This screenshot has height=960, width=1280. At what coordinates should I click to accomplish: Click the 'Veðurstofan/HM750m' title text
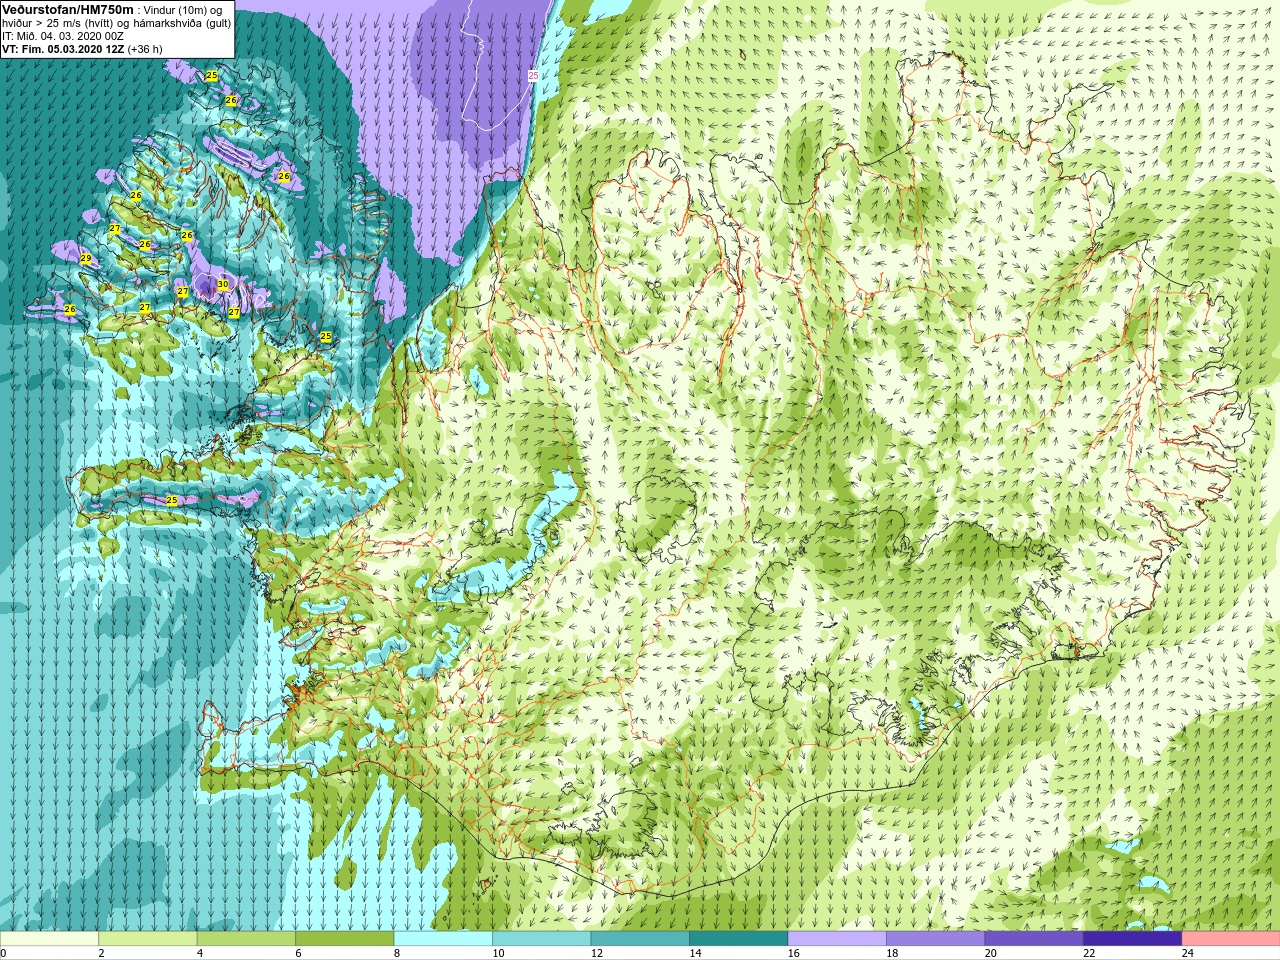(68, 10)
